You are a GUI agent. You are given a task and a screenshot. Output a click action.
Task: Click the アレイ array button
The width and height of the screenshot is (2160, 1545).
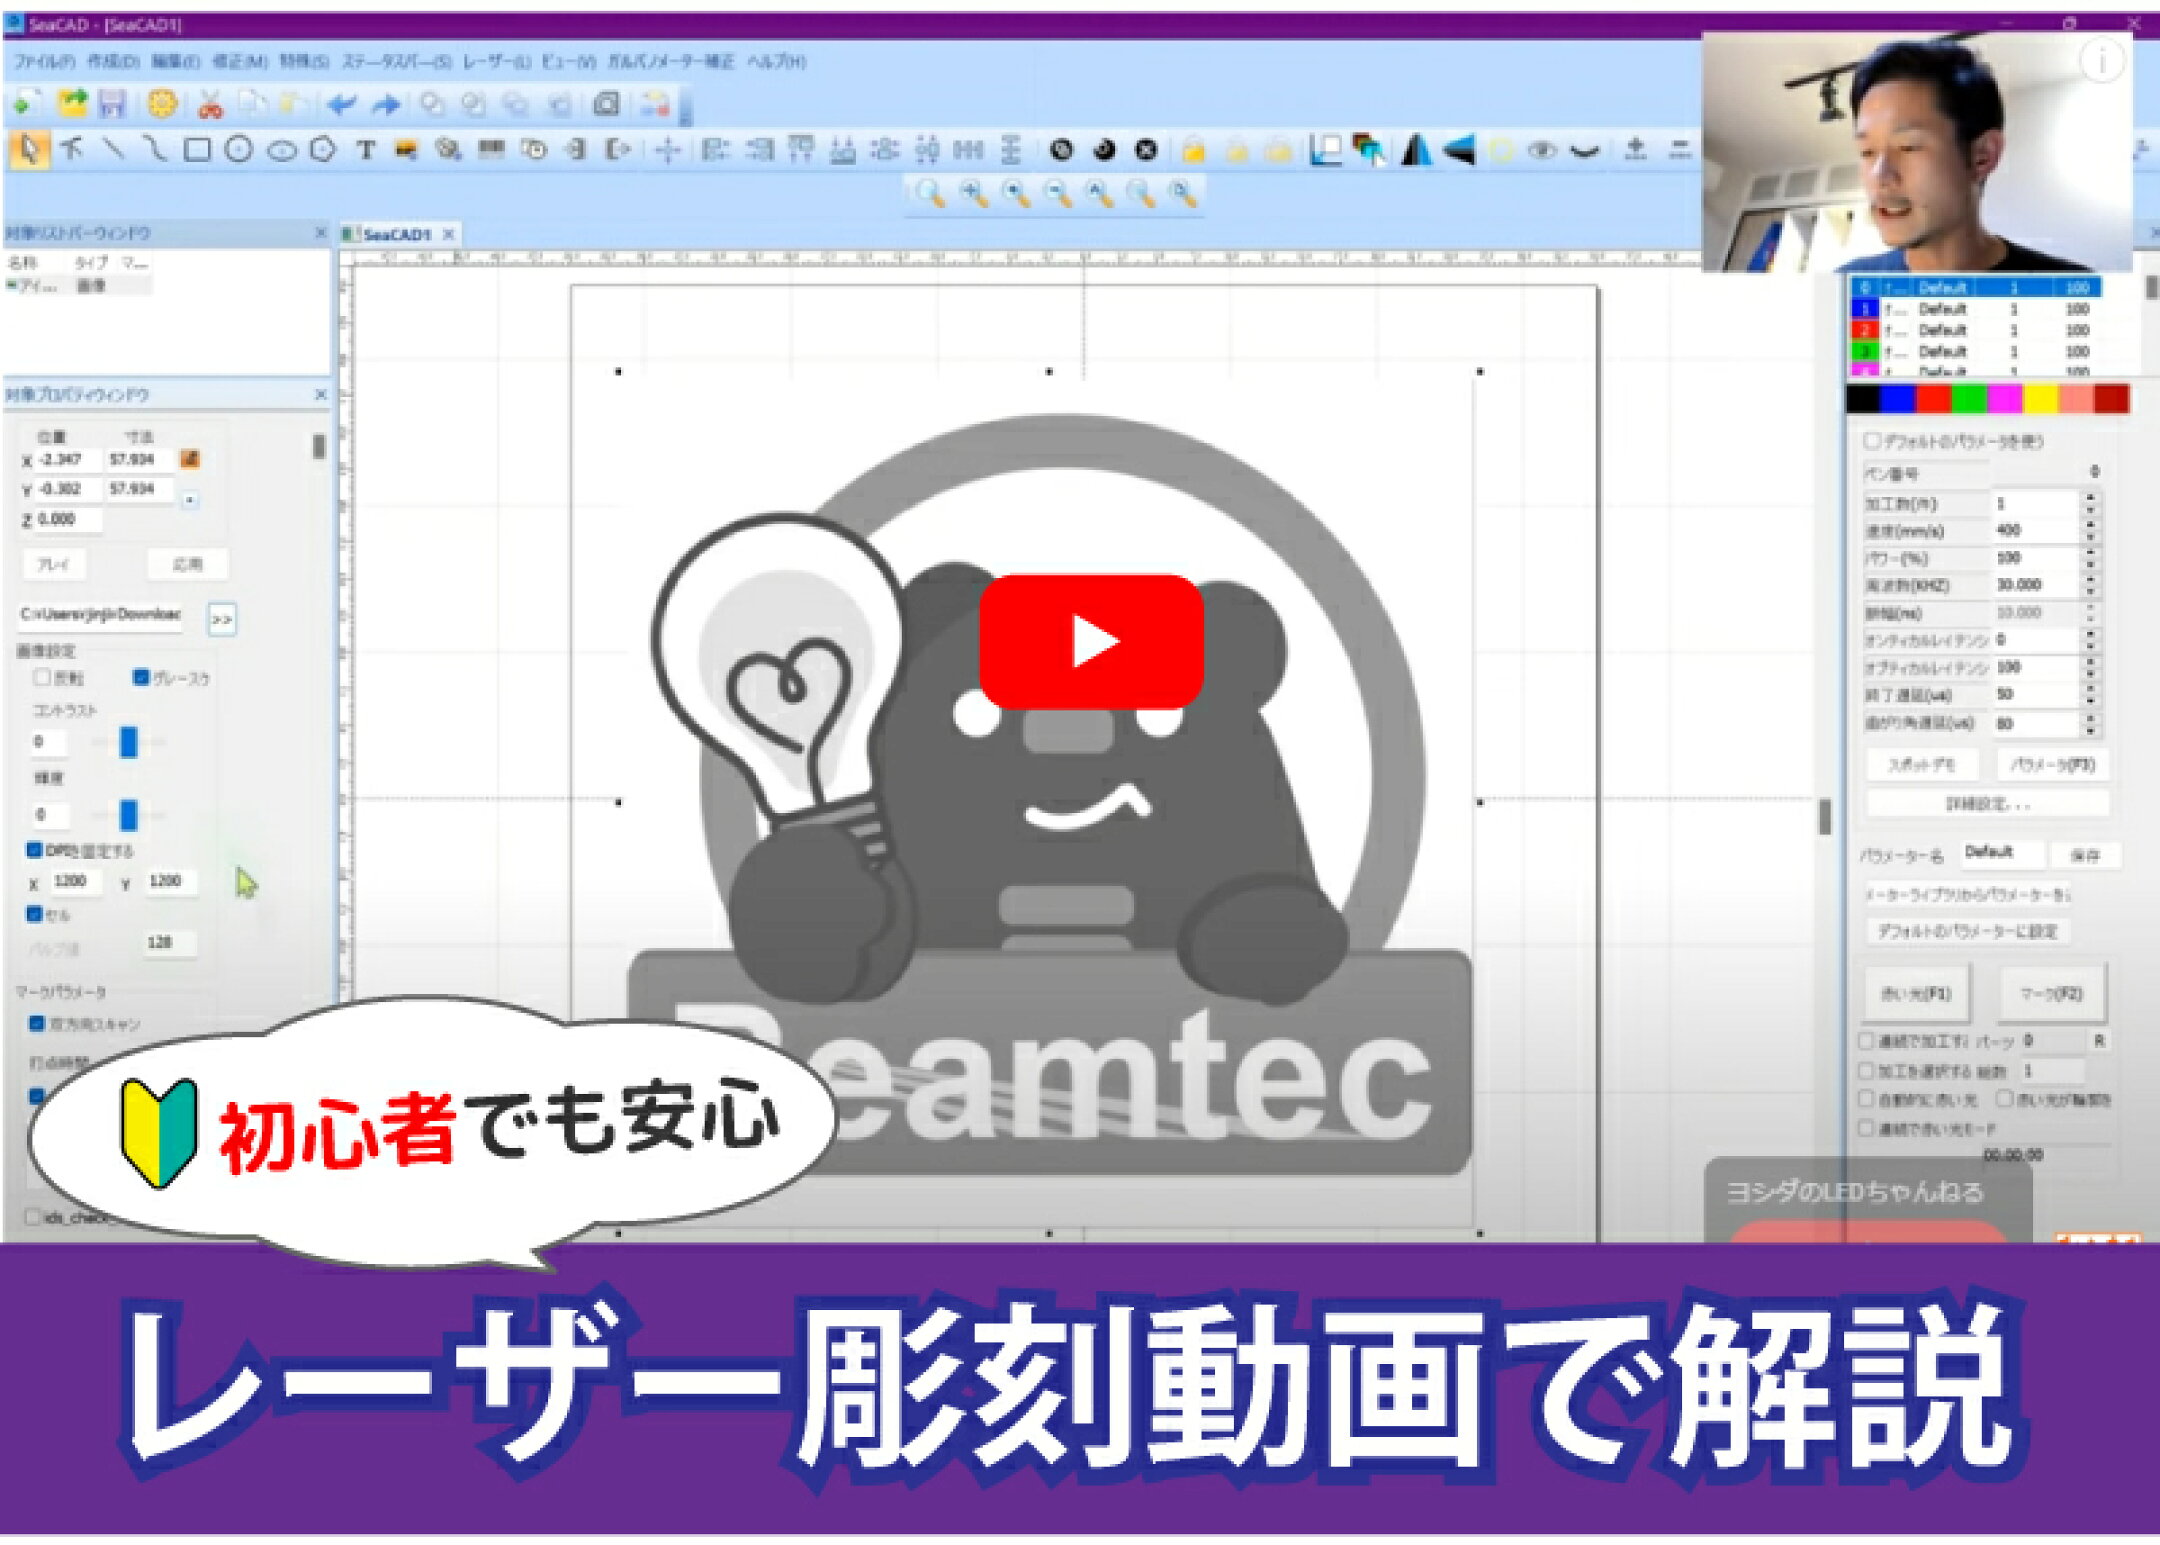tap(54, 564)
